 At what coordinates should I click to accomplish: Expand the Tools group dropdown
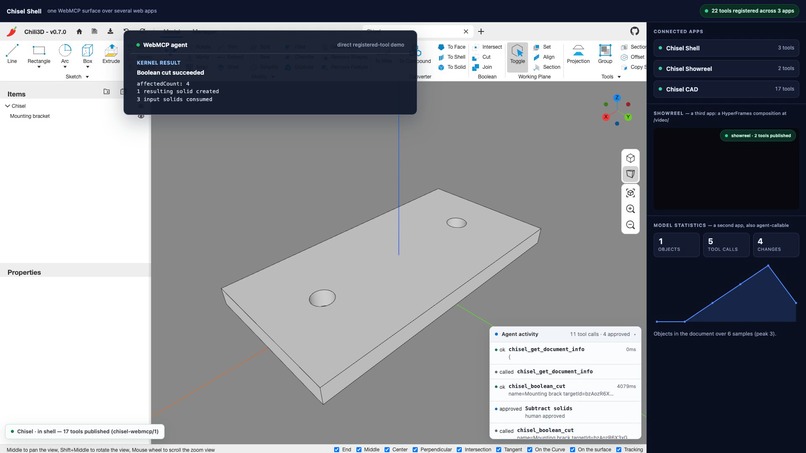coord(619,77)
